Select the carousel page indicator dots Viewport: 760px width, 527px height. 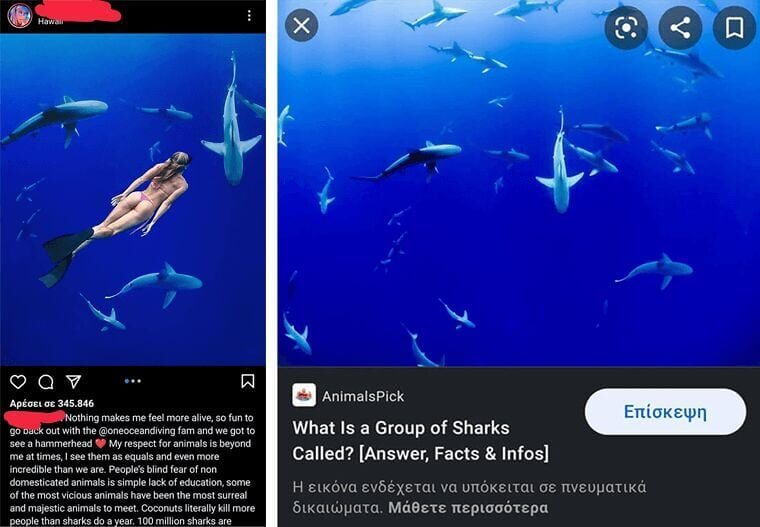pyautogui.click(x=132, y=381)
